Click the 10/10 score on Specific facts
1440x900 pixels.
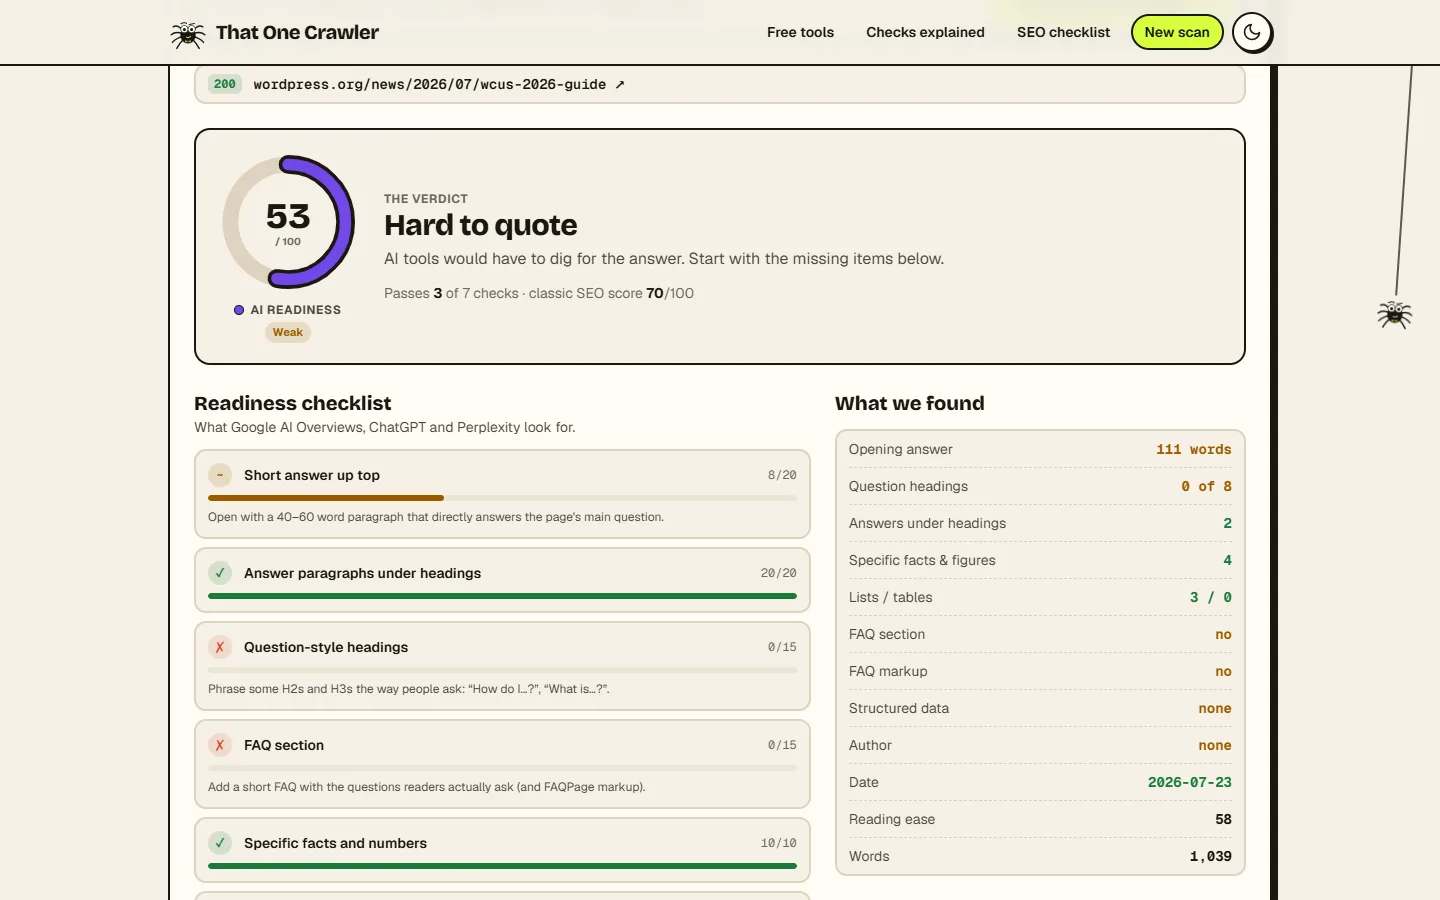click(778, 844)
